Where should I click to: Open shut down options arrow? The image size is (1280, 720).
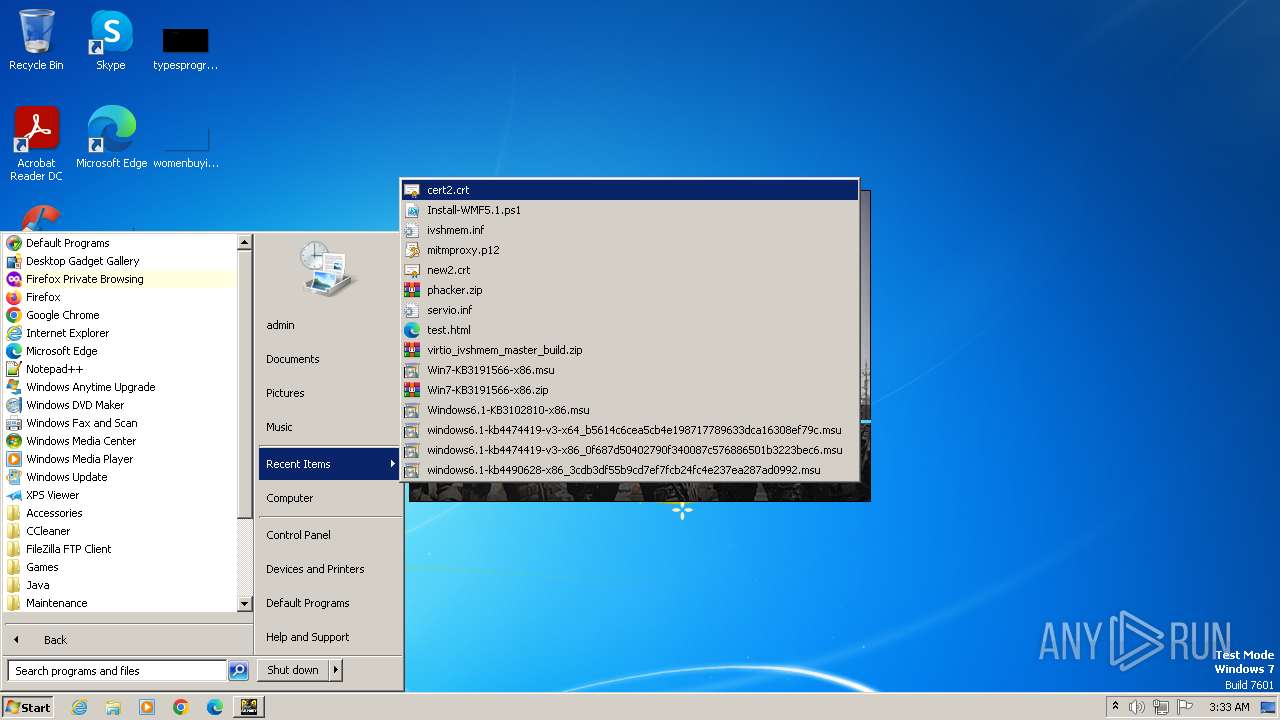pyautogui.click(x=336, y=670)
